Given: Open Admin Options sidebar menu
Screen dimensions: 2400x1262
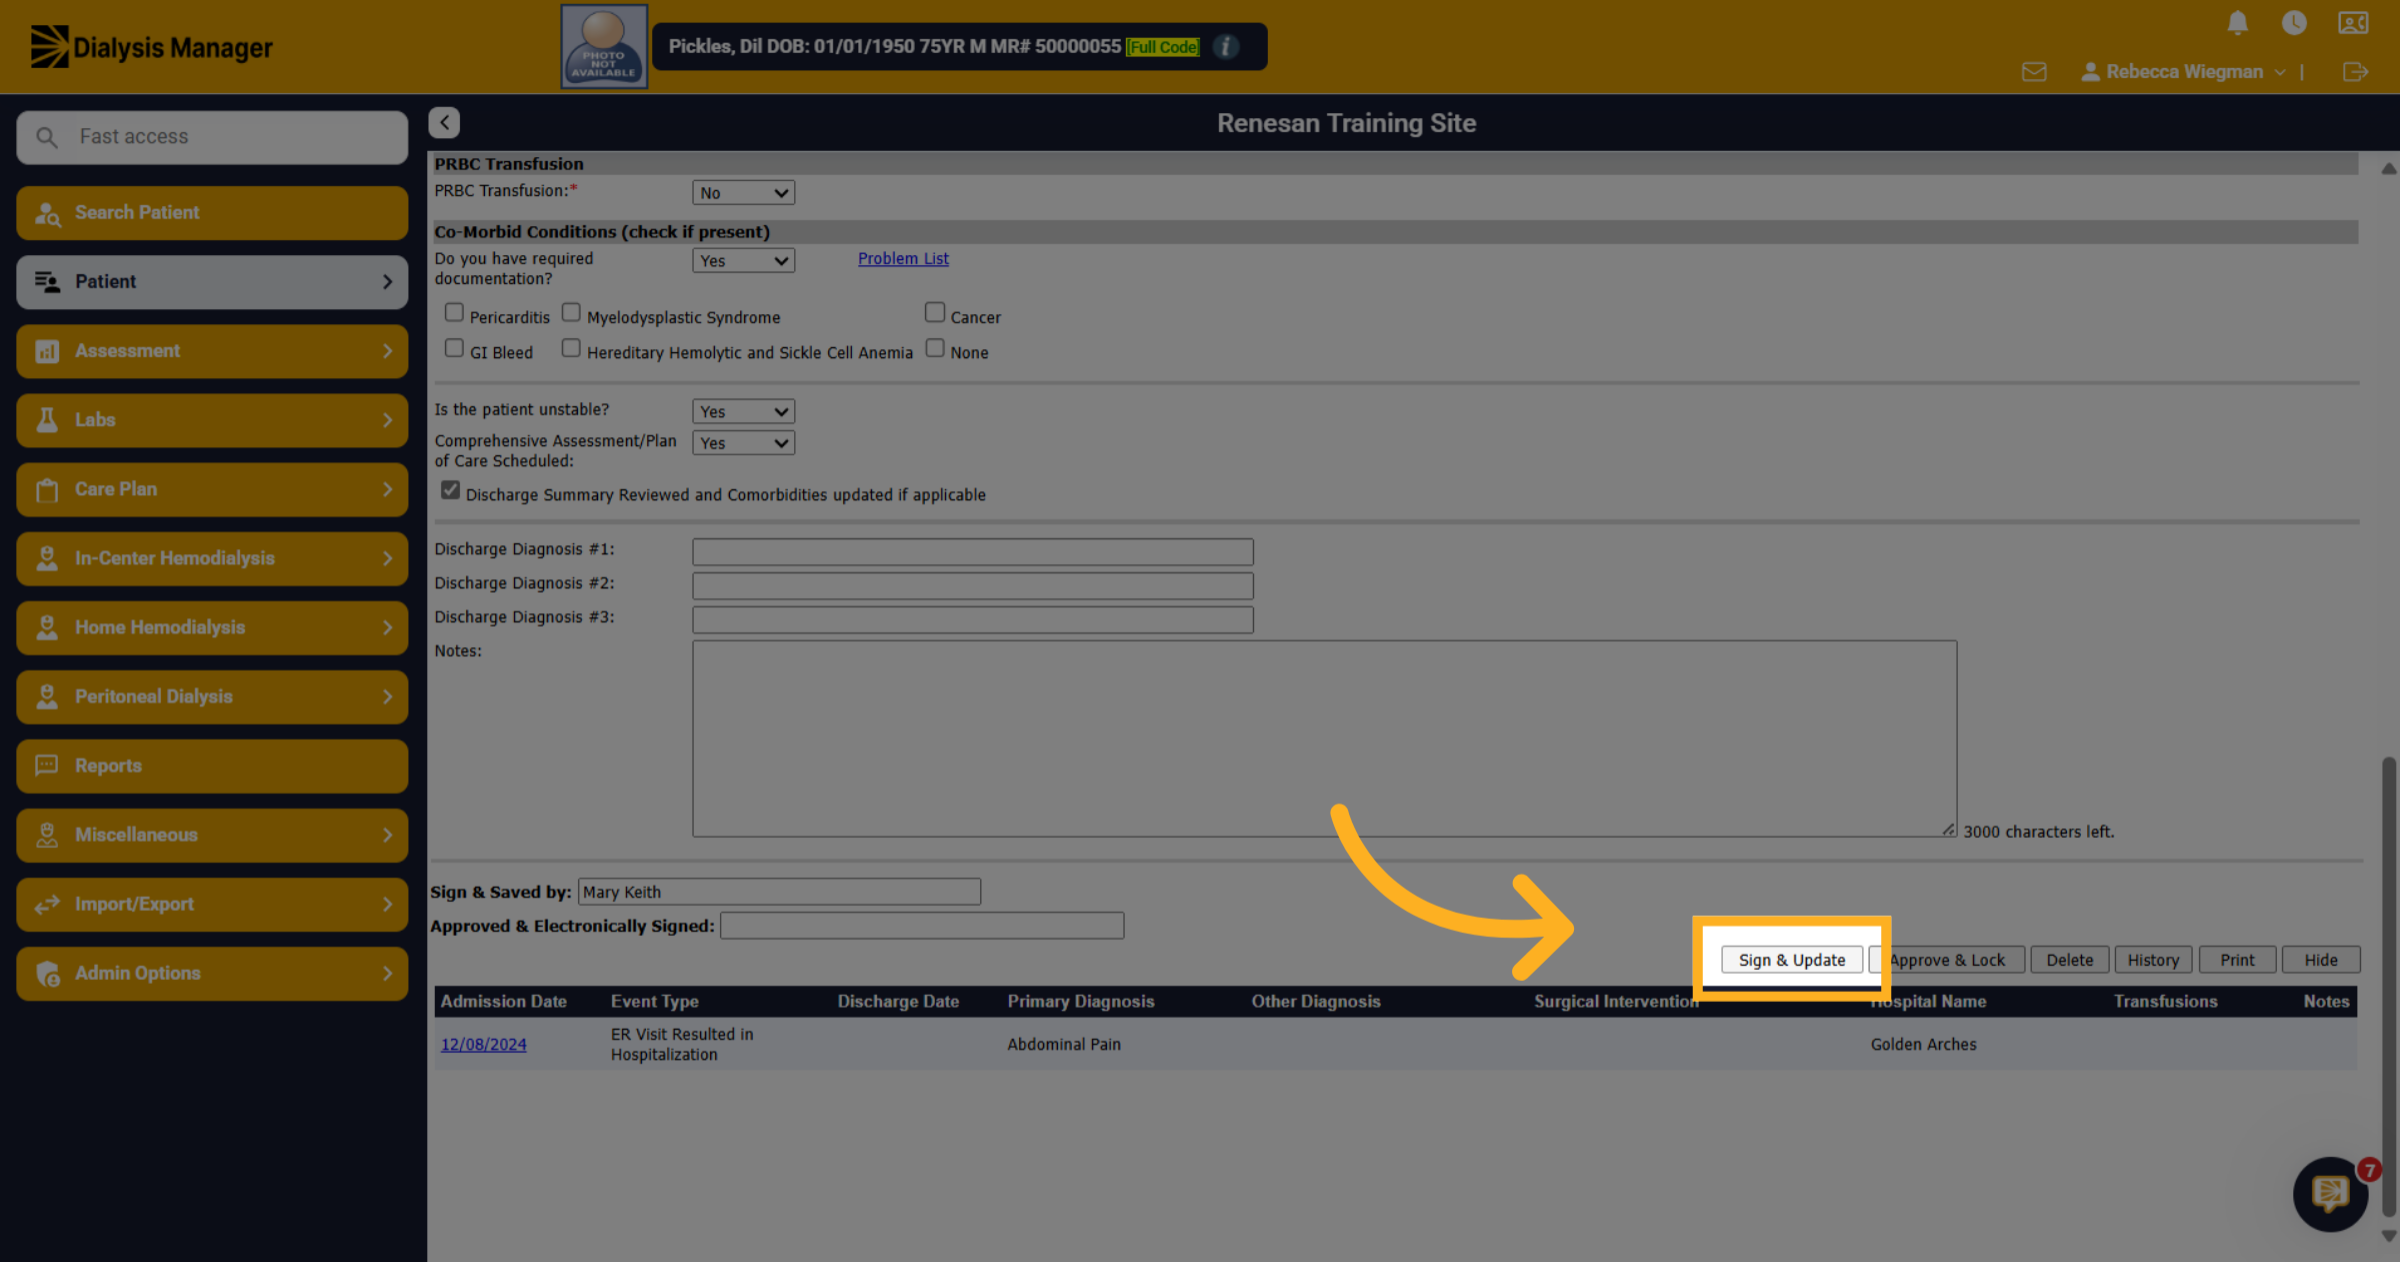Looking at the screenshot, I should (x=212, y=972).
